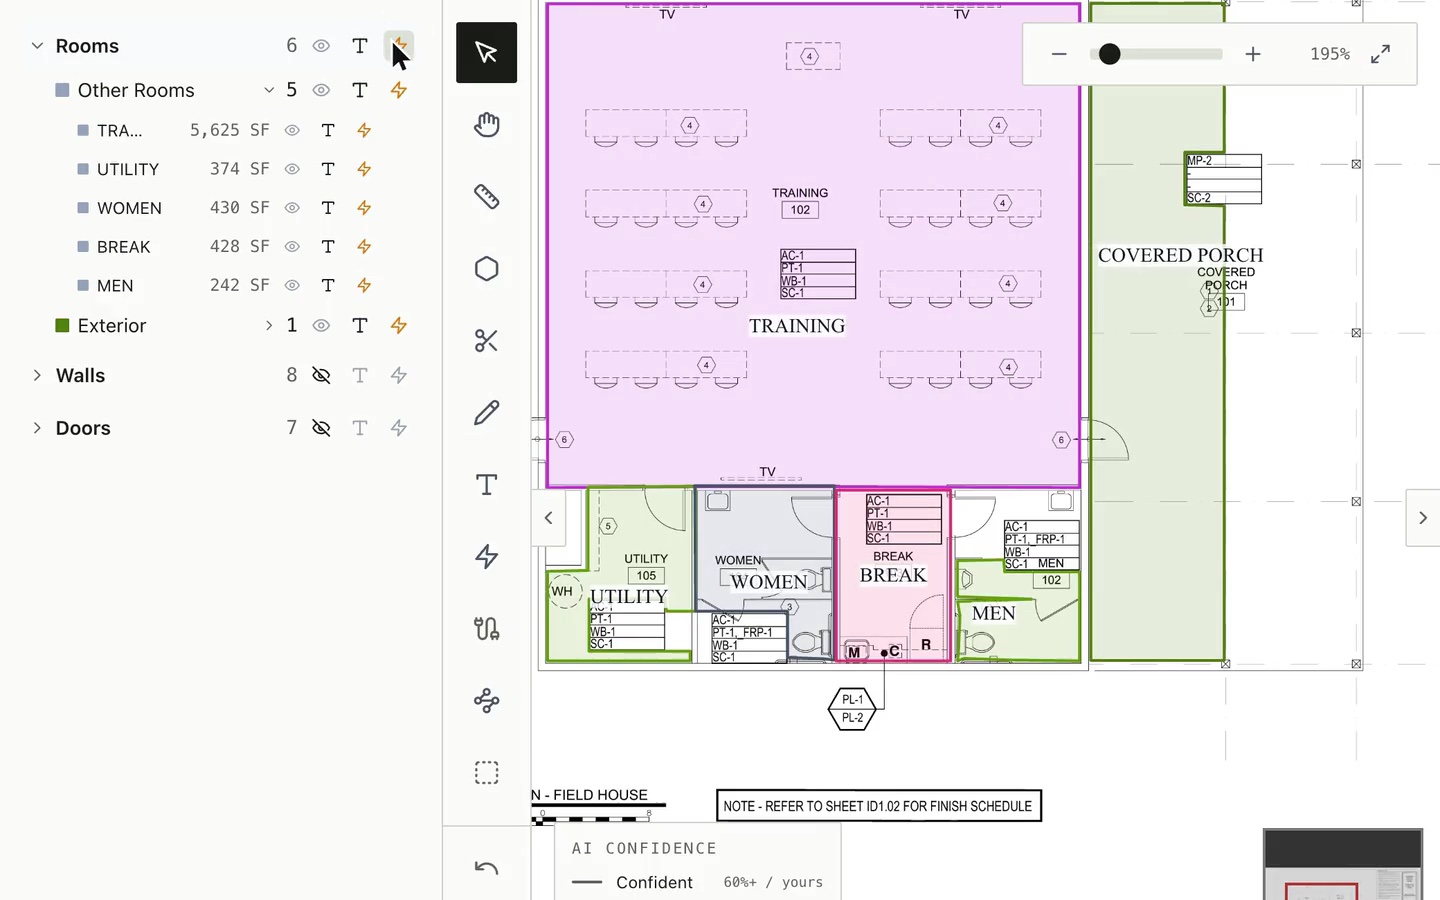Select the lightning bolt tool in toolbar

(486, 557)
